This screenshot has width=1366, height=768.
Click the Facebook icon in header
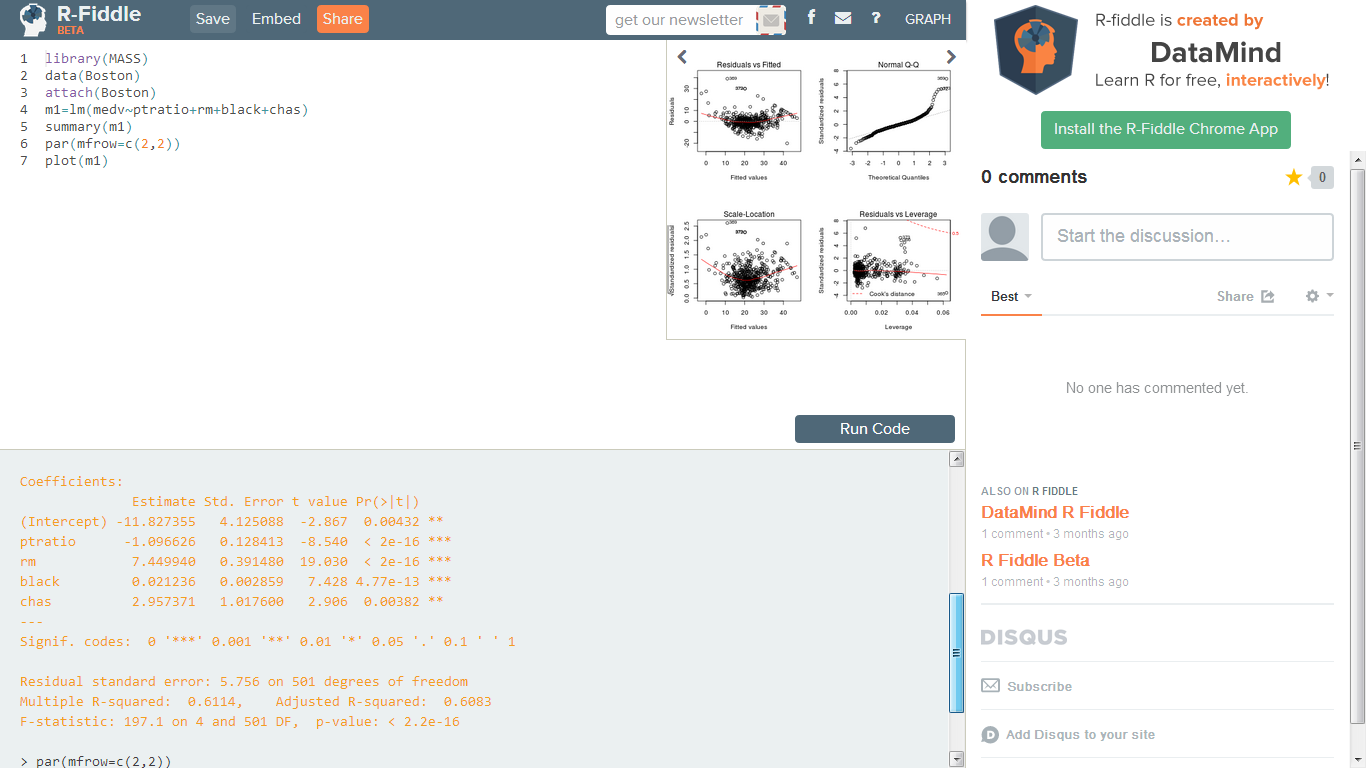(811, 18)
